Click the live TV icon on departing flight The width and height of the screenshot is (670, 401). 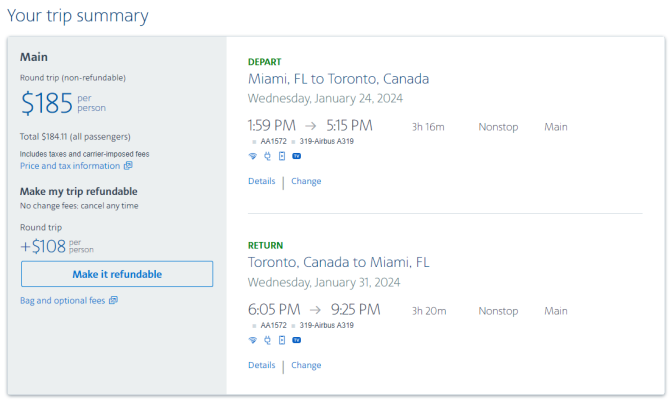click(x=297, y=156)
